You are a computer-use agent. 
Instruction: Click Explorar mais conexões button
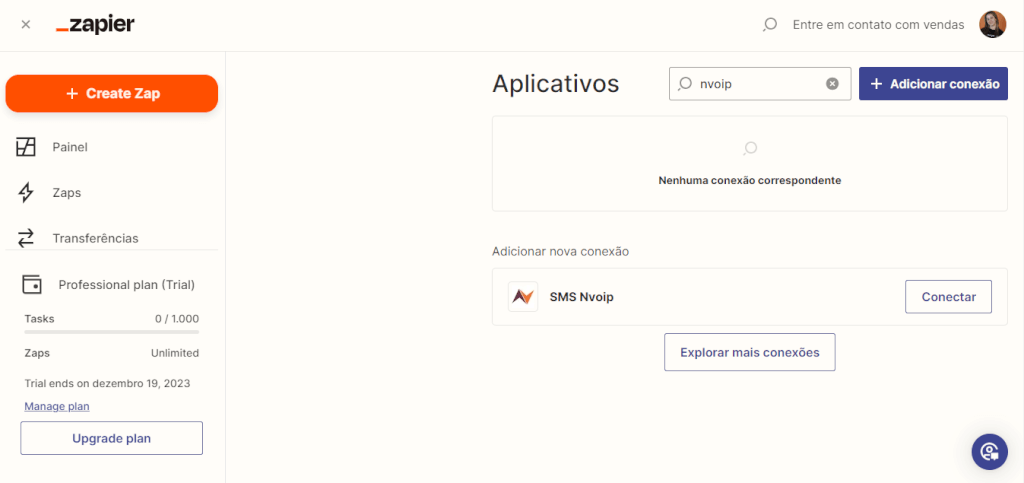point(750,352)
